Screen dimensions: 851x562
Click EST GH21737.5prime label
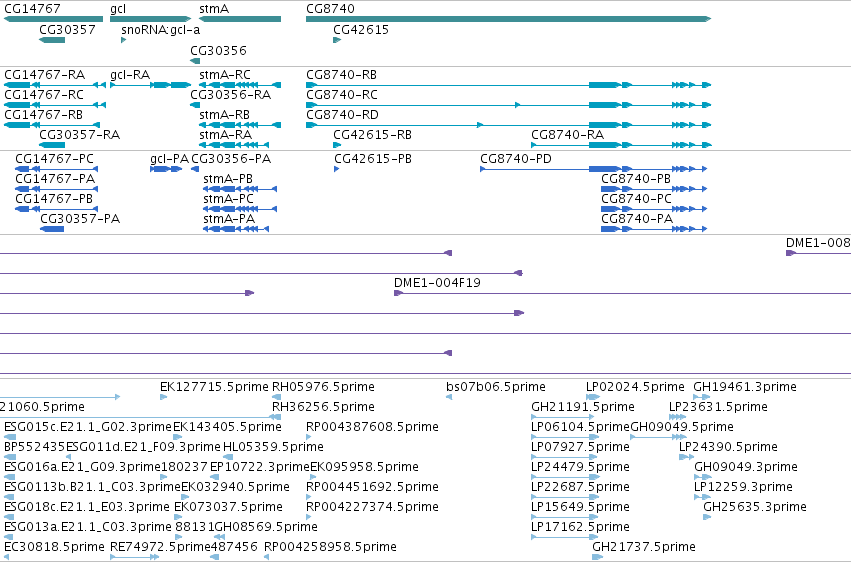[644, 547]
